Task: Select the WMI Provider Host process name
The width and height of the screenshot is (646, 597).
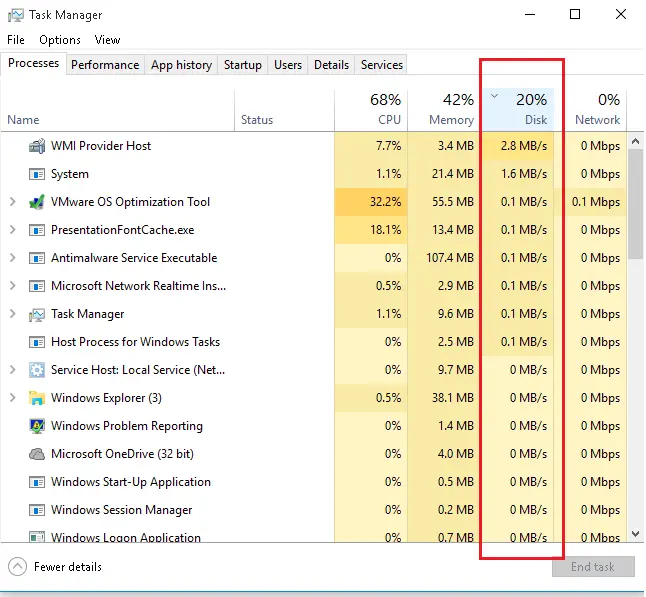Action: point(101,146)
